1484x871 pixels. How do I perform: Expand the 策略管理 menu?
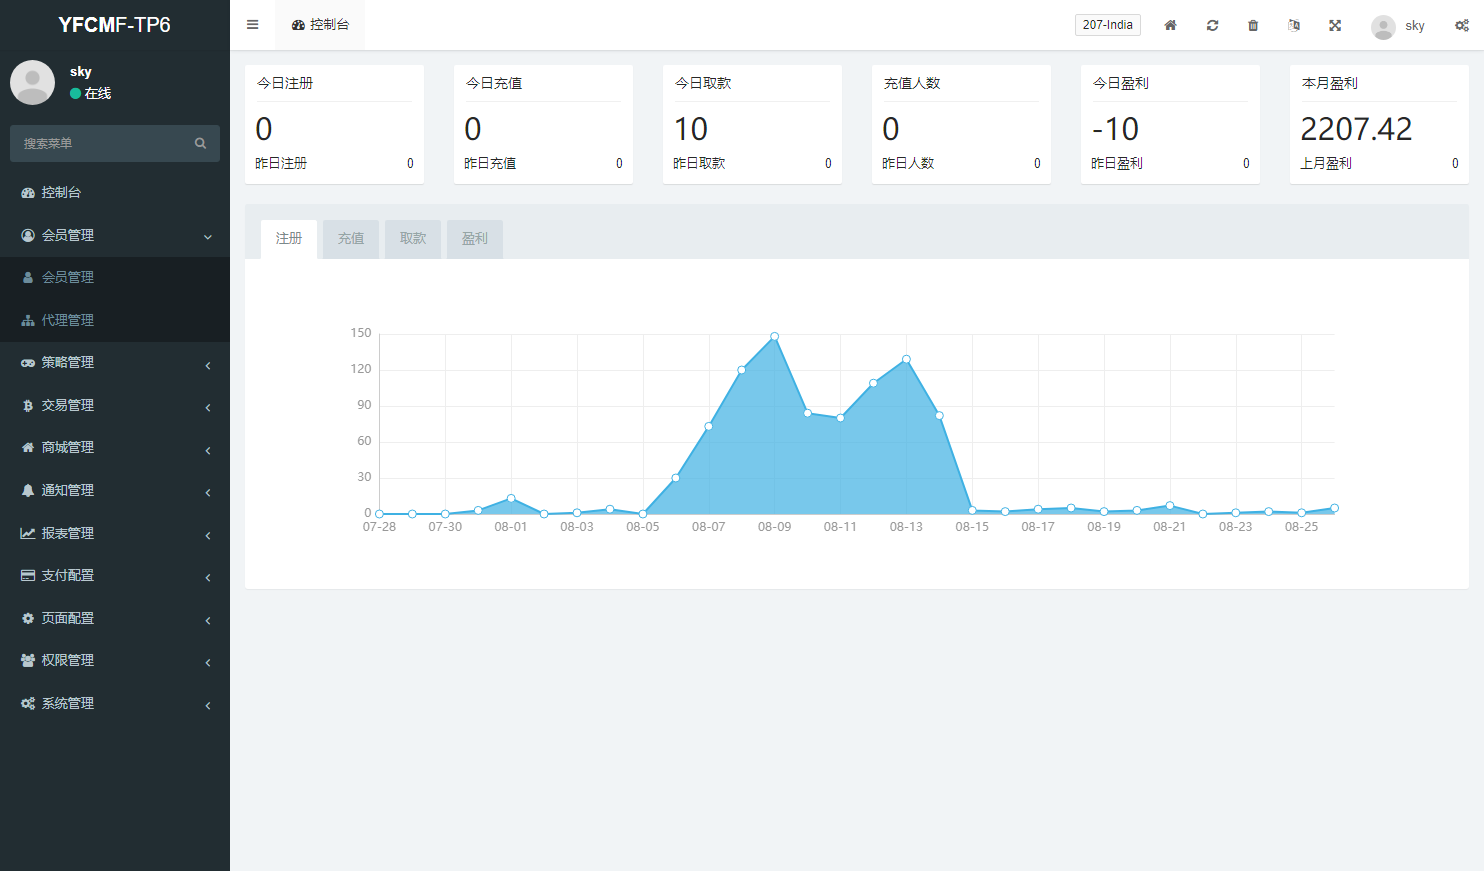pos(115,363)
